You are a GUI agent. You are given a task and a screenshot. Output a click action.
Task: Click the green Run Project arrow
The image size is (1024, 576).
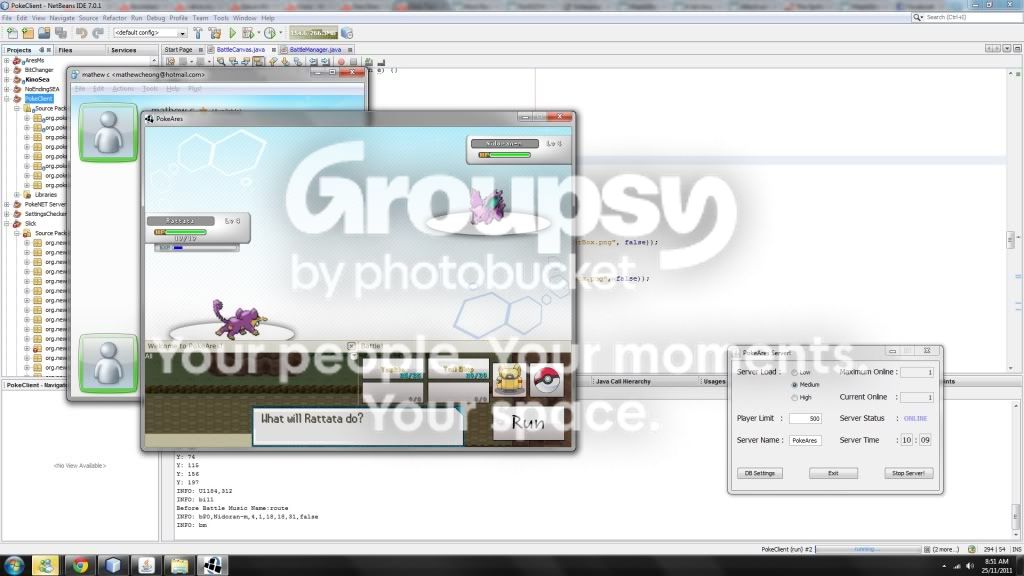[x=232, y=33]
